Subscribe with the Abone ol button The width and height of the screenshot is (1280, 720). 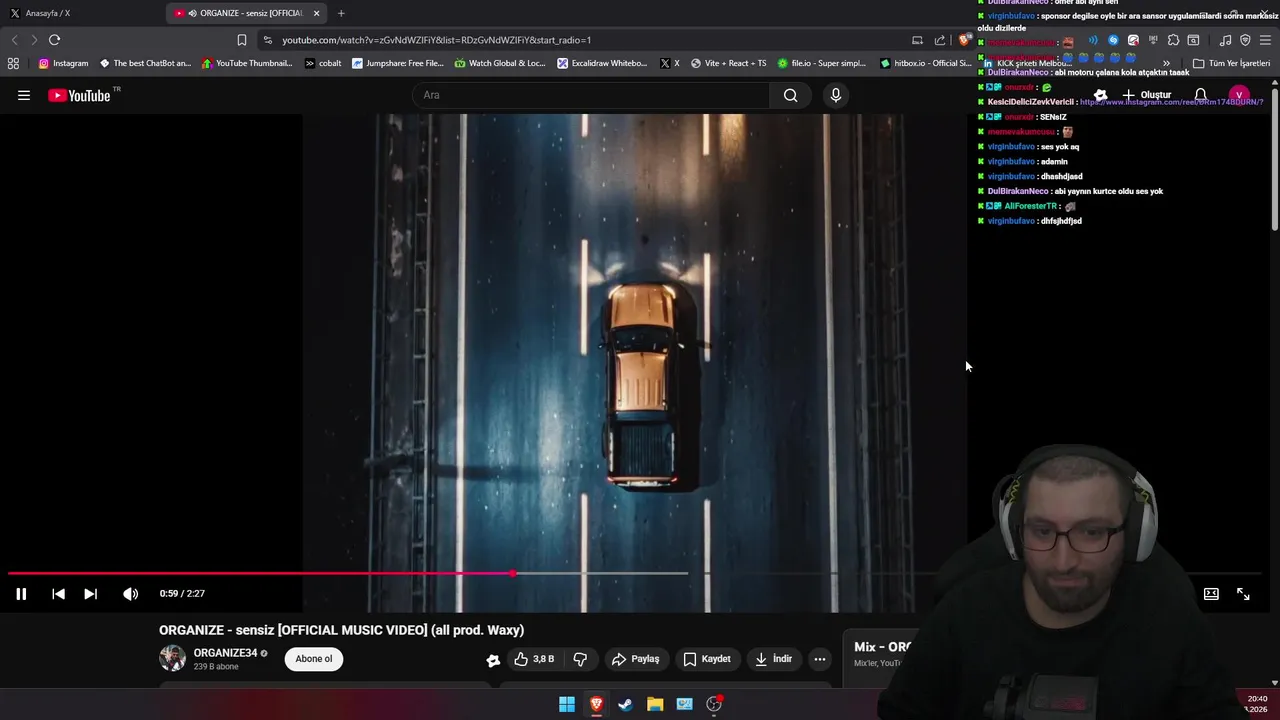(x=314, y=659)
